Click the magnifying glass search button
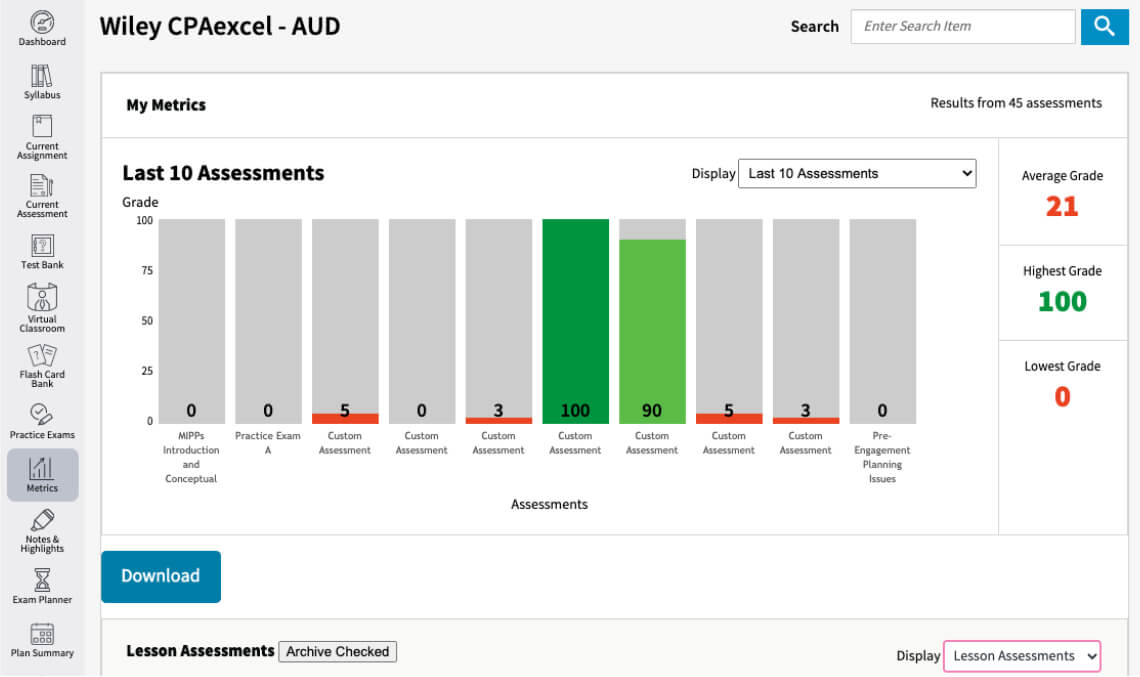The width and height of the screenshot is (1140, 677). 1104,27
